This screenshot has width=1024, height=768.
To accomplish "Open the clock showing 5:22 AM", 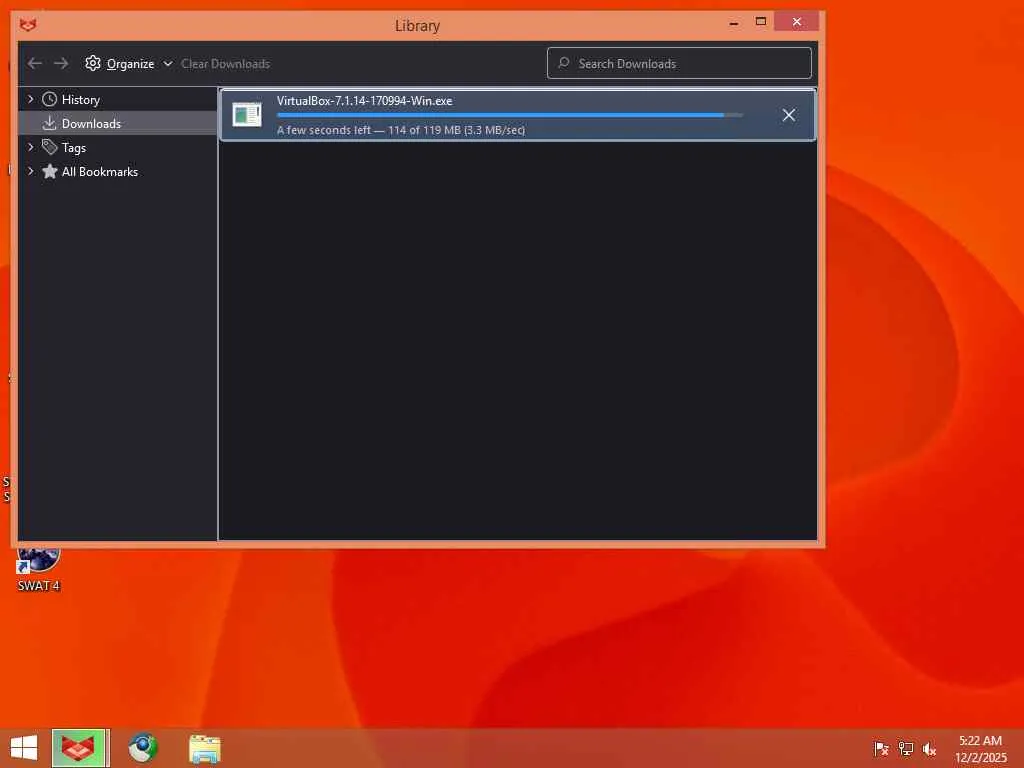I will coord(981,748).
